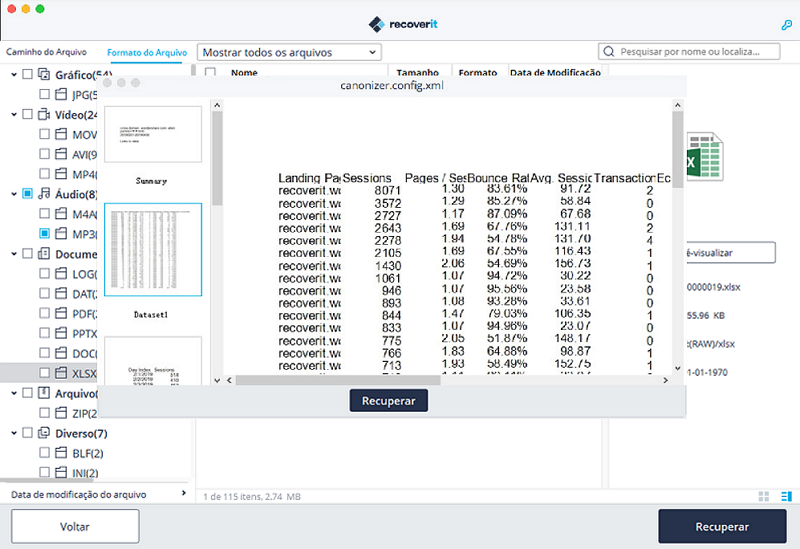Click the LOG folder icon

(x=61, y=273)
